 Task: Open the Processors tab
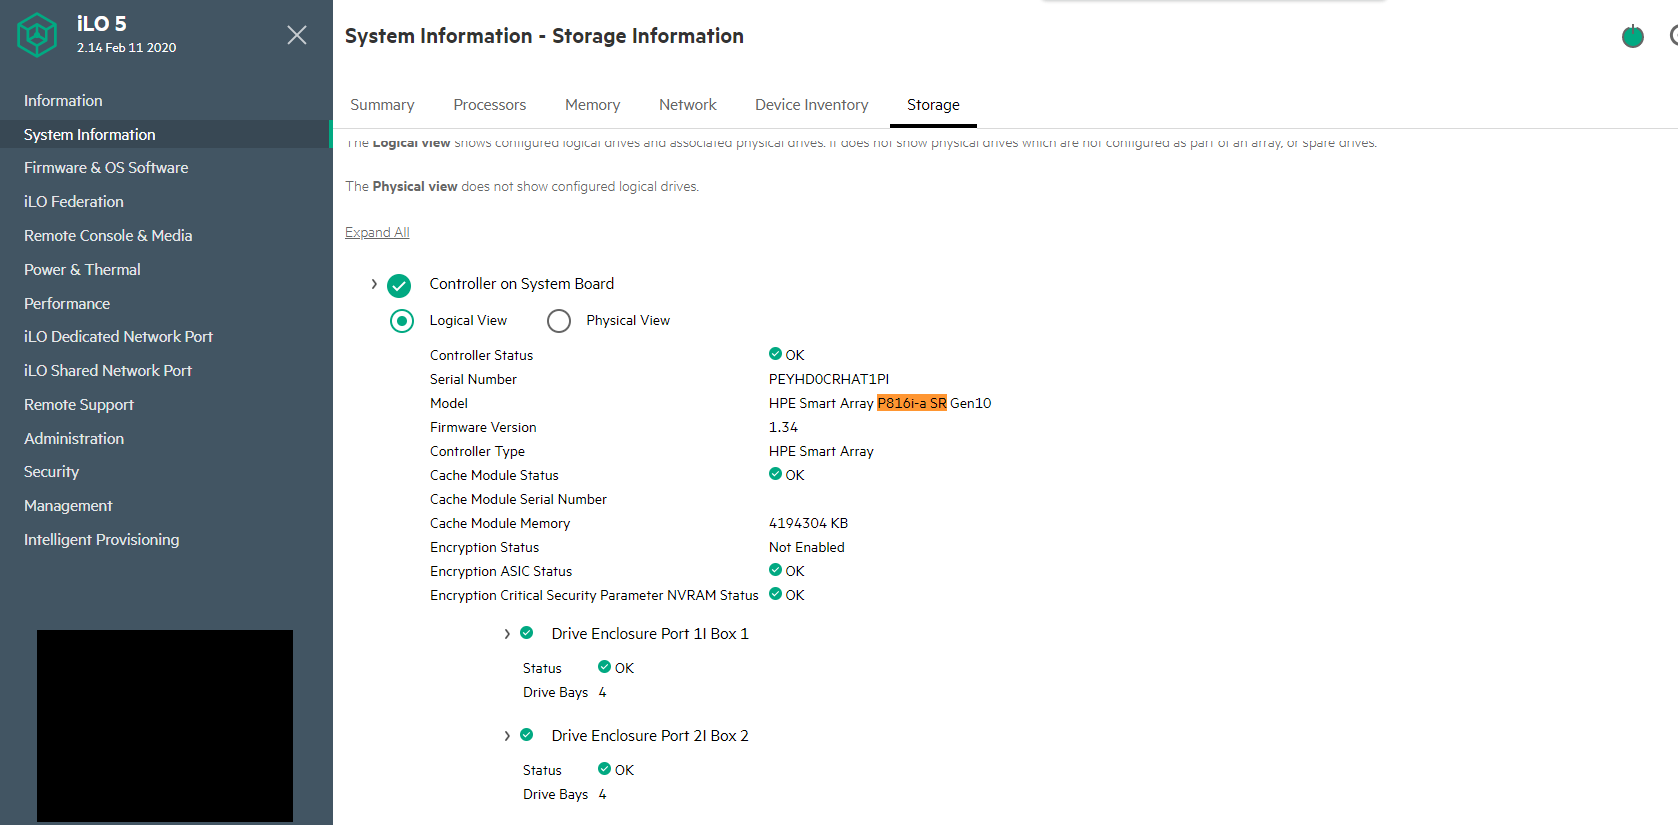[489, 105]
